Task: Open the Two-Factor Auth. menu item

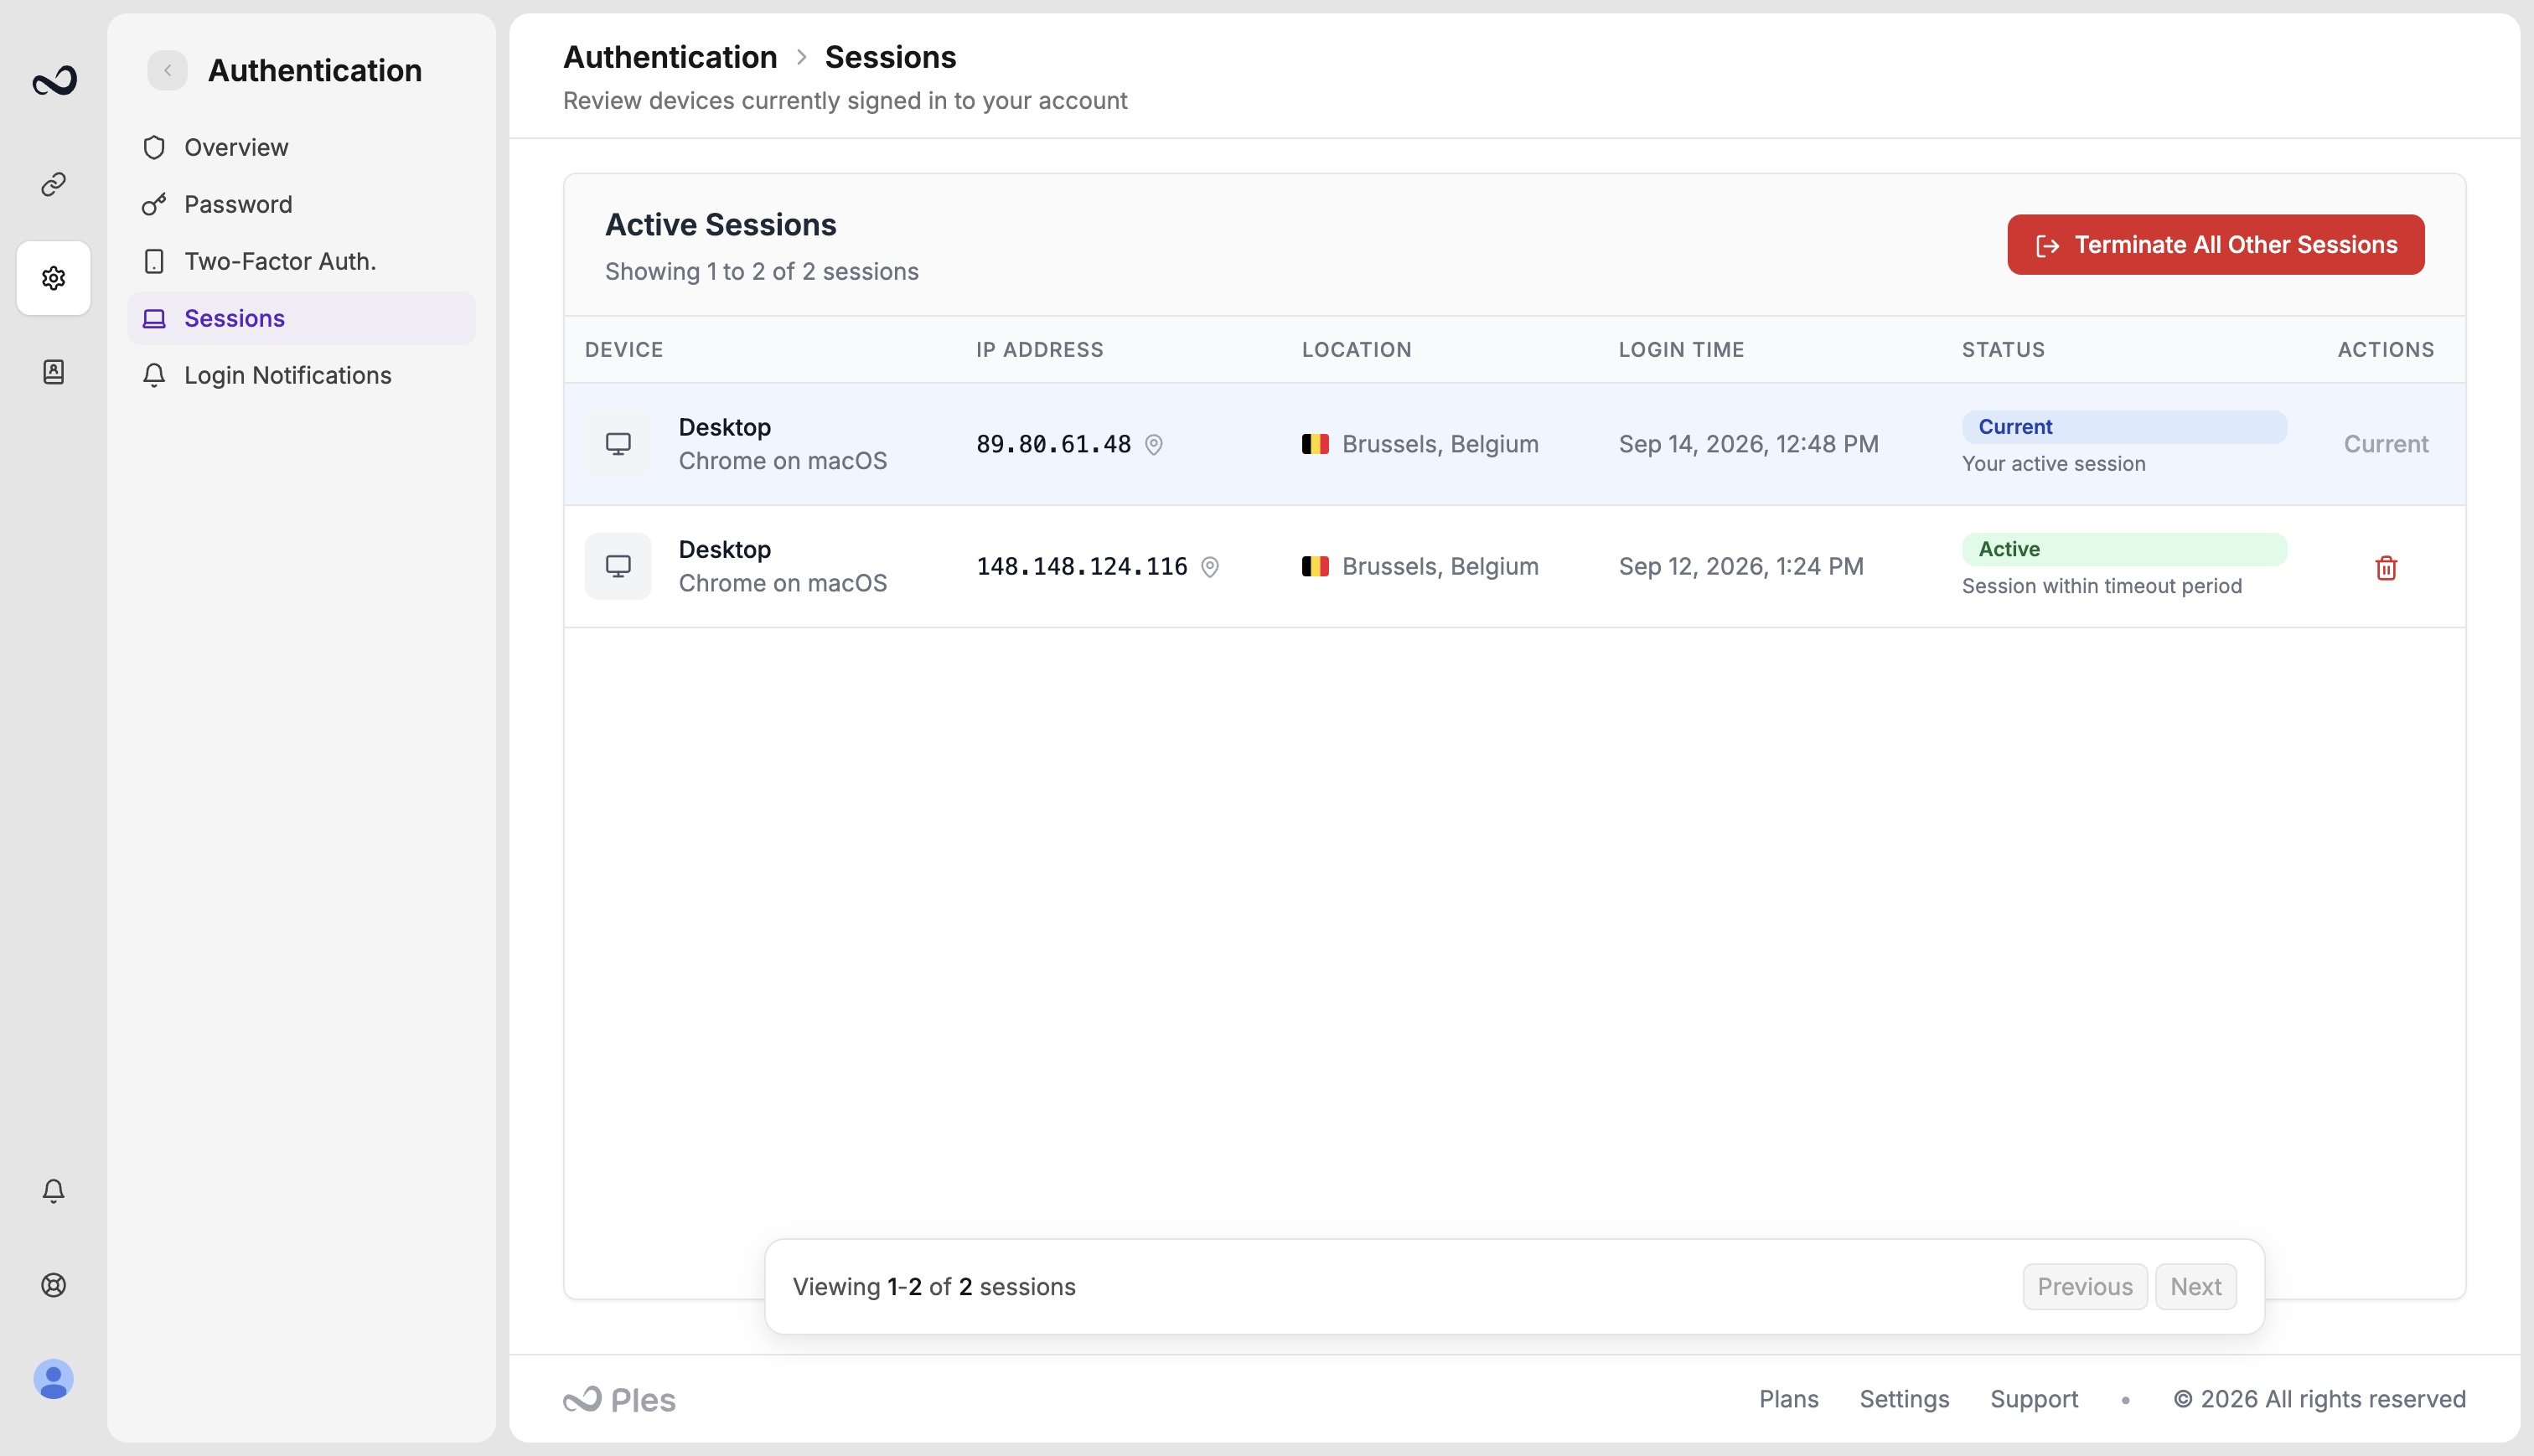Action: [x=301, y=261]
